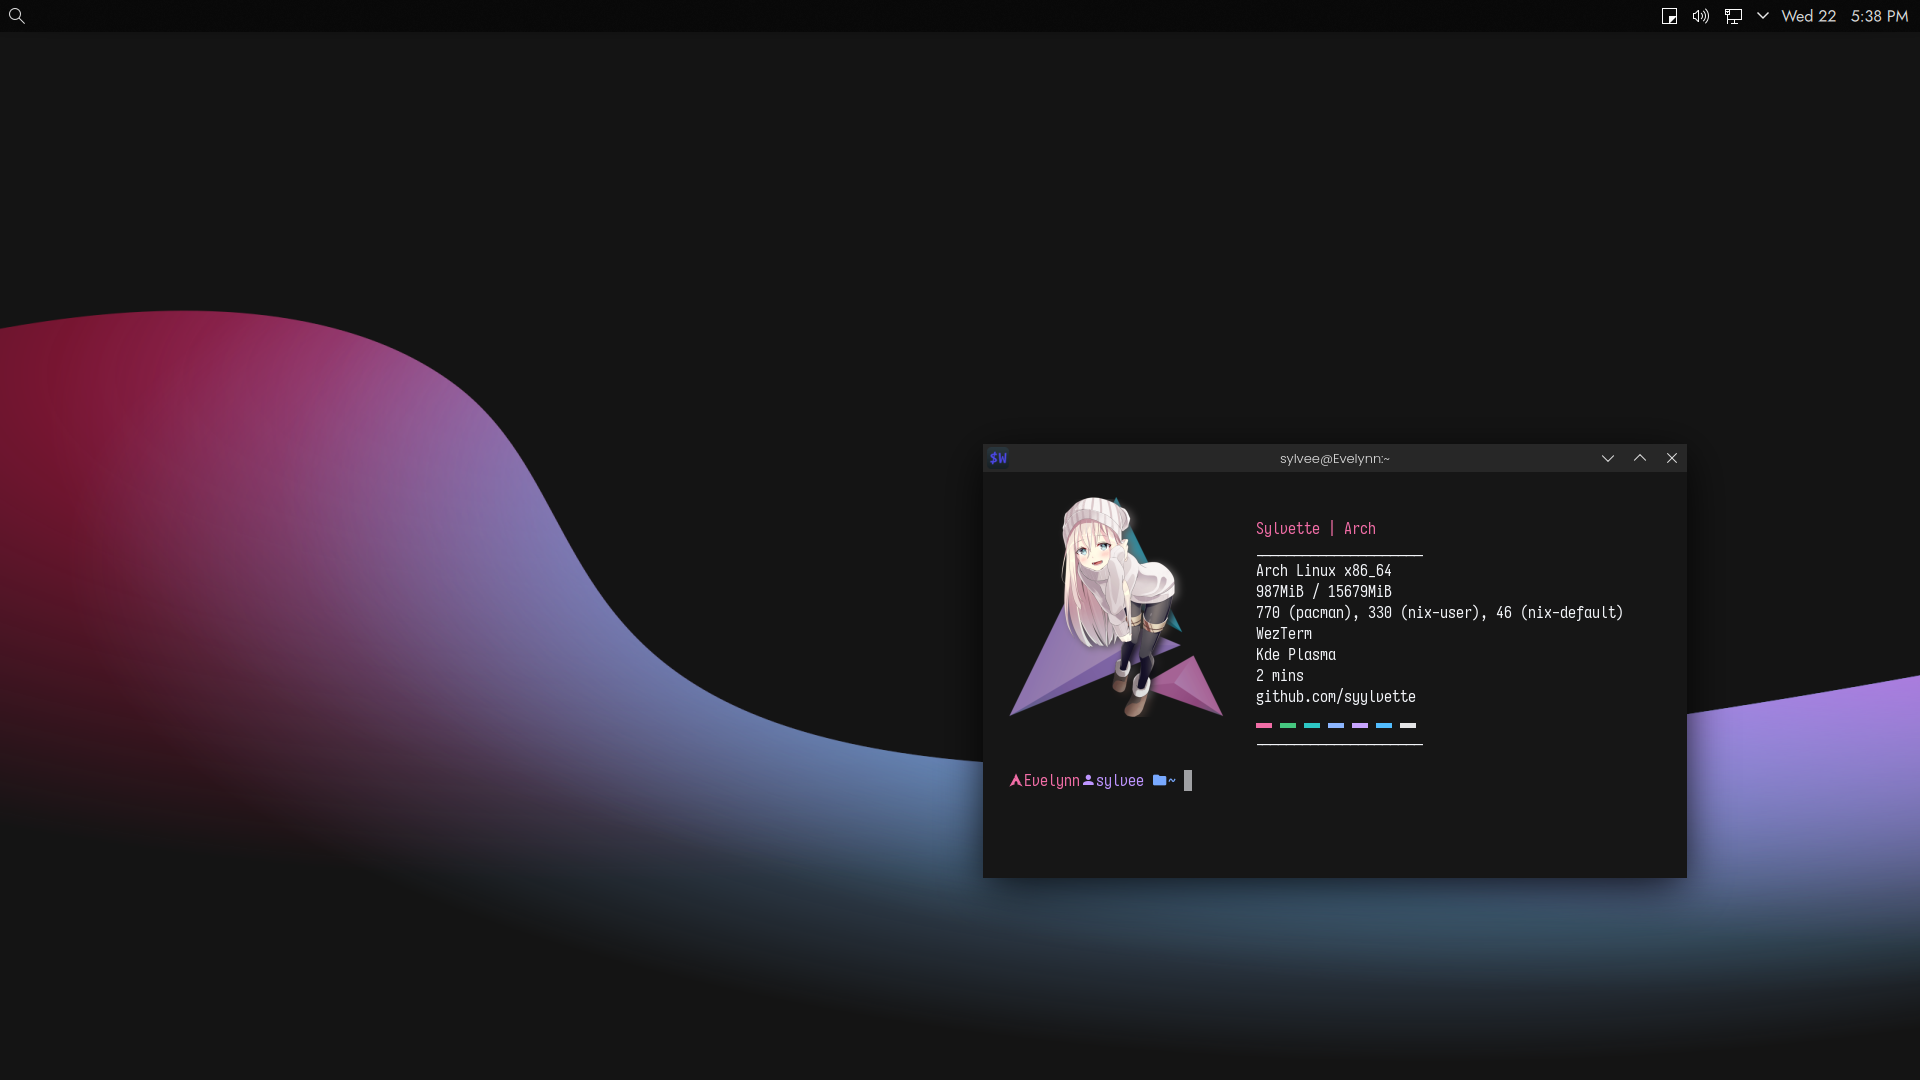Viewport: 1920px width, 1080px height.
Task: Open the network connections tray icon
Action: pyautogui.click(x=1733, y=16)
